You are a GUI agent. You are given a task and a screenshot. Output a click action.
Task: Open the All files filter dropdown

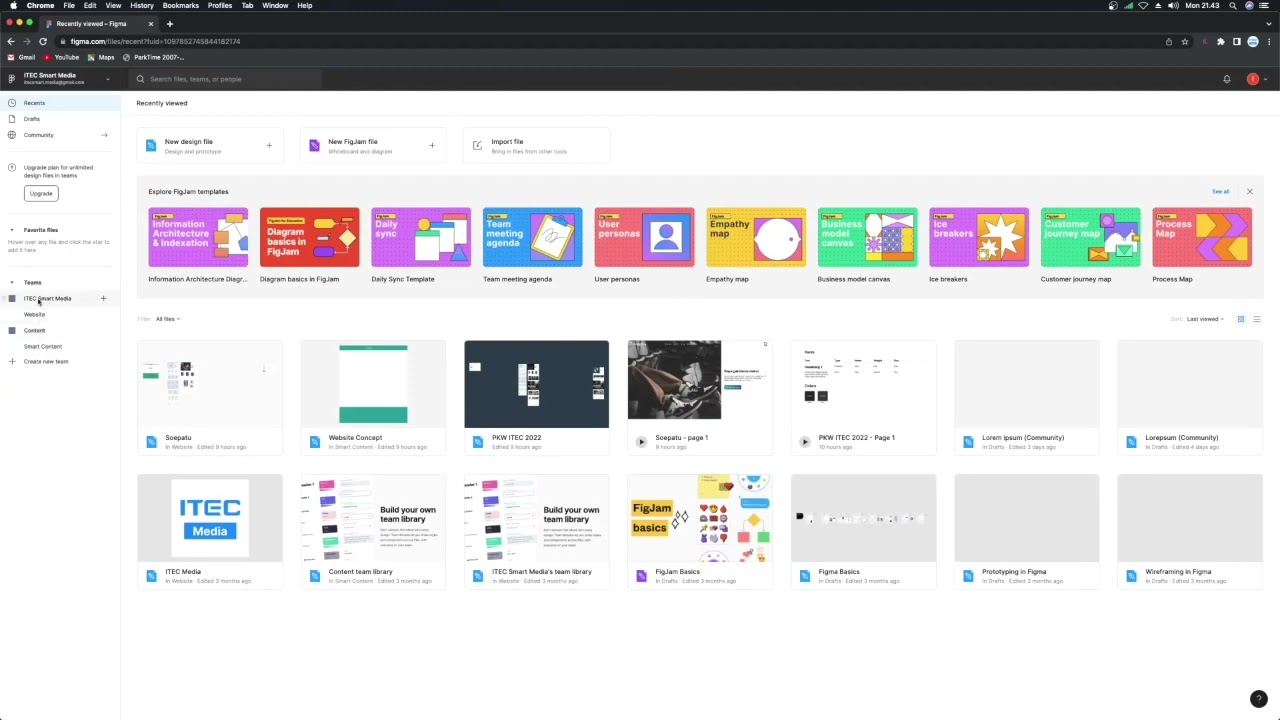pyautogui.click(x=167, y=319)
